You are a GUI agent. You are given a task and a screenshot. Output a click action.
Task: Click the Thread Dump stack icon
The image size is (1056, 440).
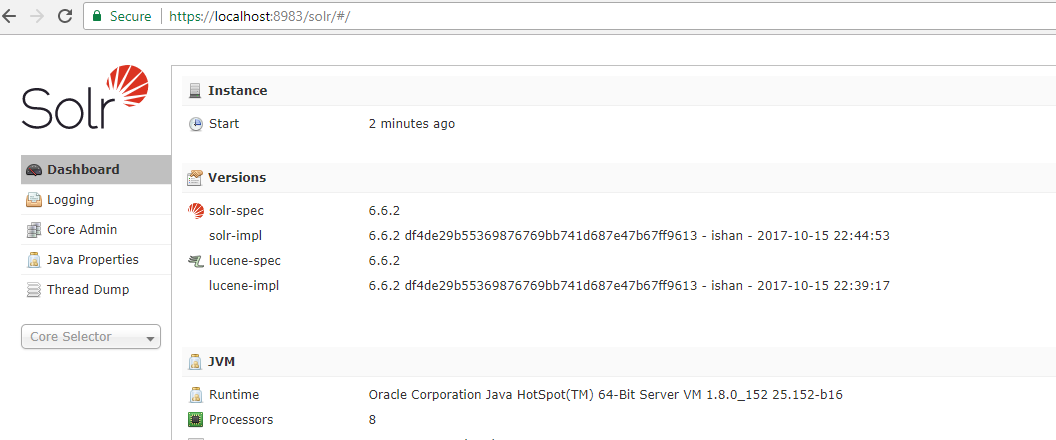pyautogui.click(x=34, y=290)
